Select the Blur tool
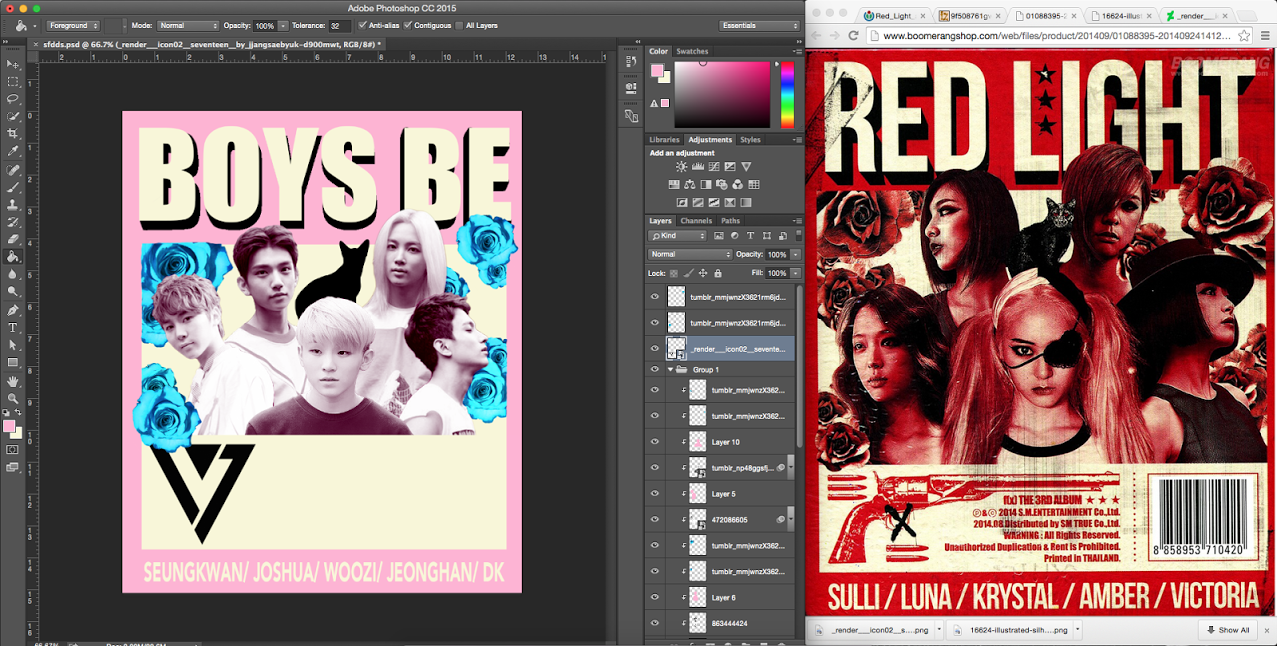The image size is (1277, 646). (x=13, y=274)
